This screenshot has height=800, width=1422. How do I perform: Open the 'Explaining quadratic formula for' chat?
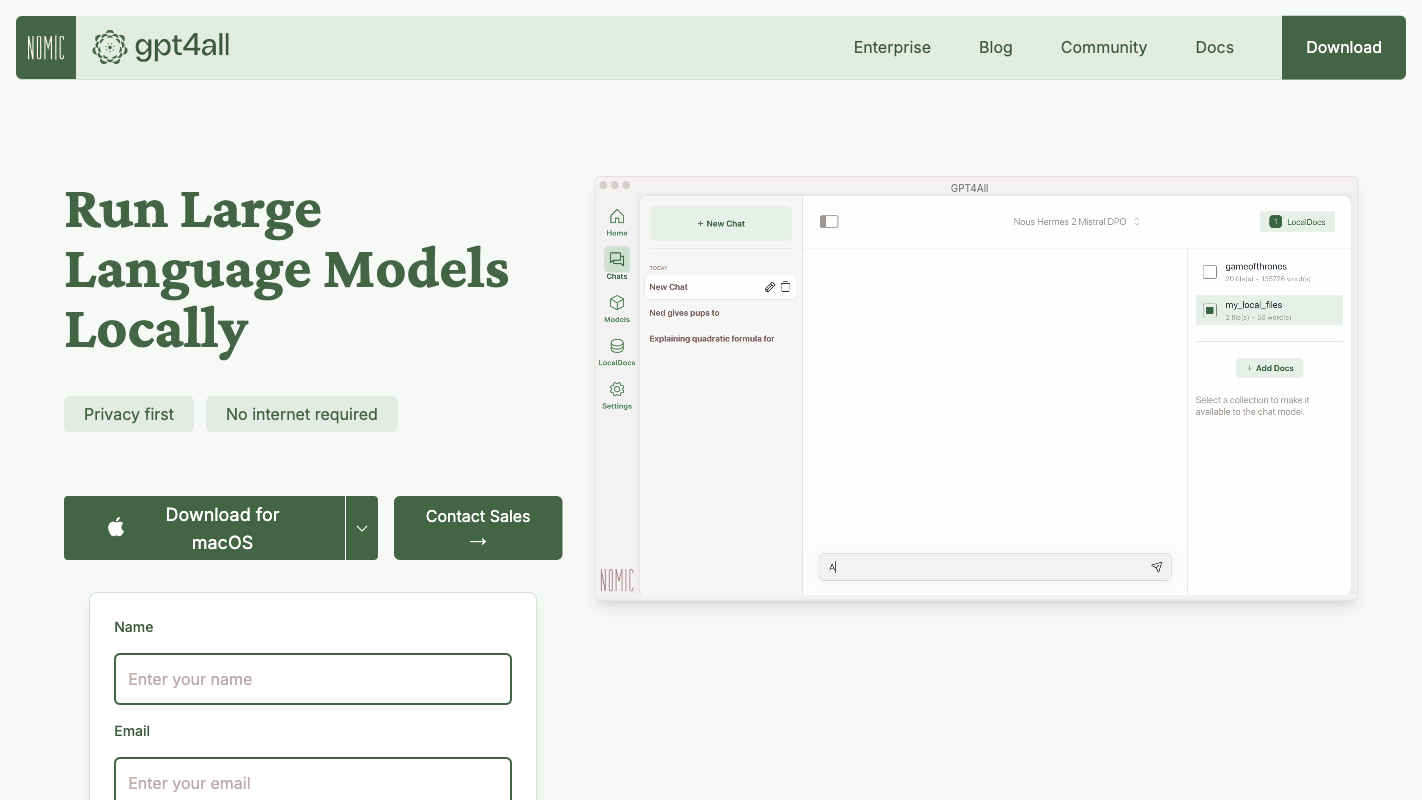click(712, 339)
